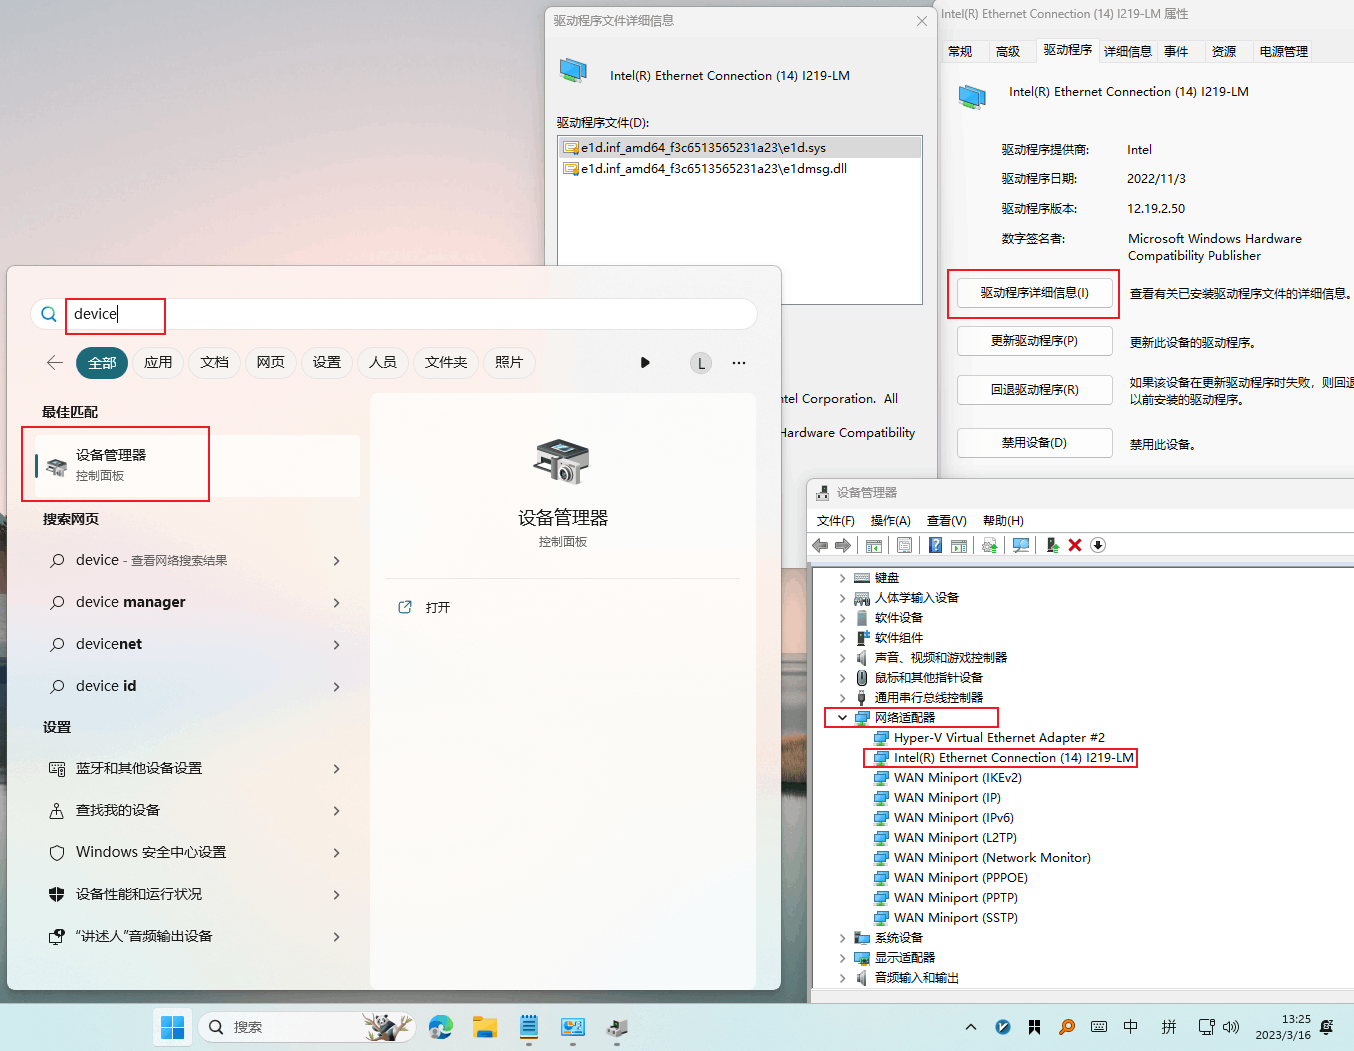The width and height of the screenshot is (1354, 1051).
Task: Expand the 鼠标和其他指针设备 node
Action: (842, 678)
